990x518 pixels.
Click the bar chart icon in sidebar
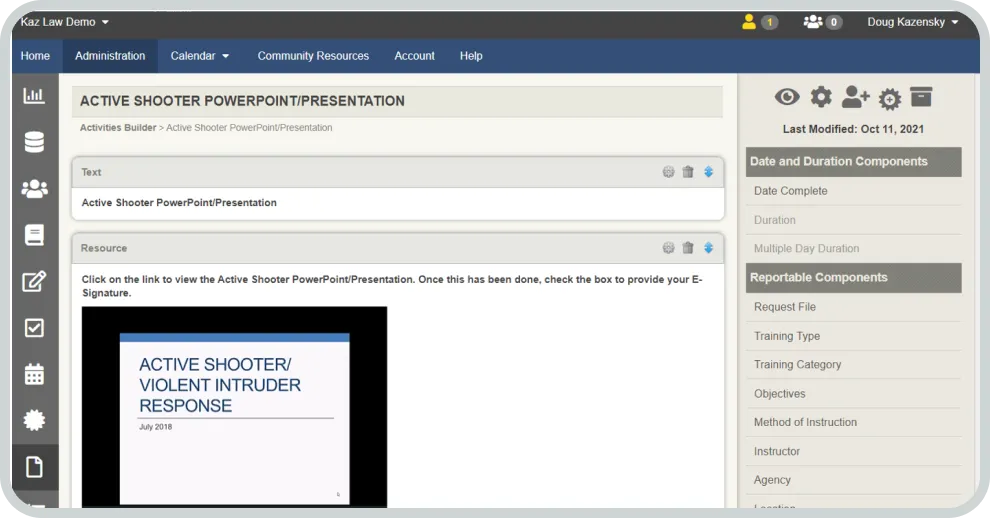pyautogui.click(x=34, y=96)
